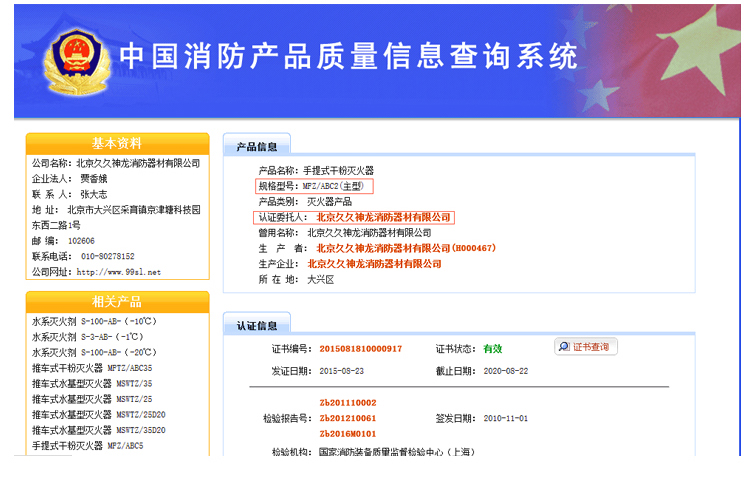Click the product name 手提式干粉灭火器
The width and height of the screenshot is (750, 496).
pos(339,171)
